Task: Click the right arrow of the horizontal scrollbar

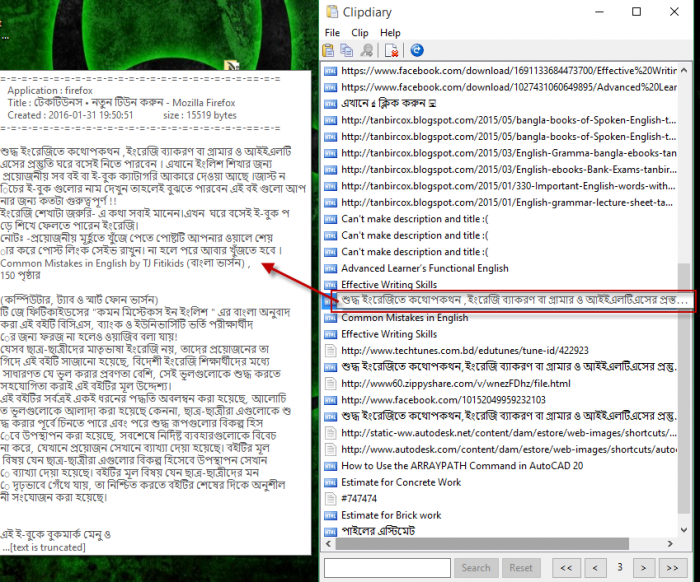Action: [670, 544]
